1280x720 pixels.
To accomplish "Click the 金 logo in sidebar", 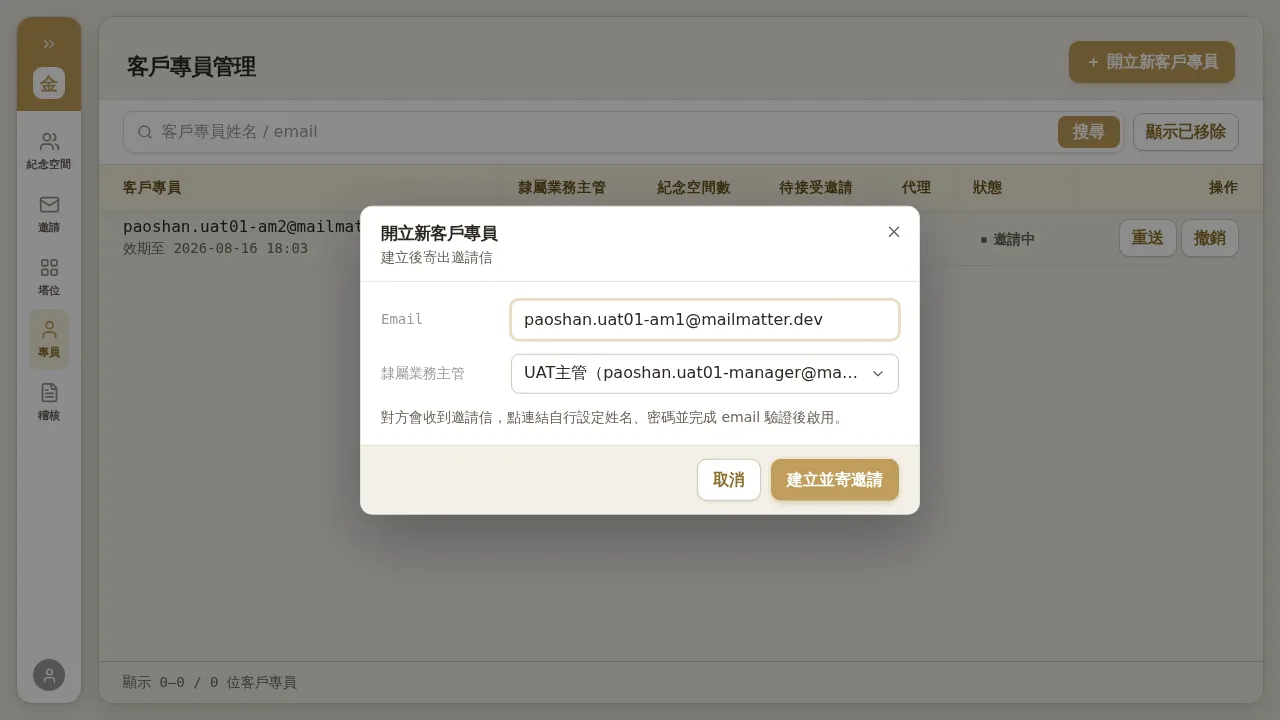I will point(49,83).
